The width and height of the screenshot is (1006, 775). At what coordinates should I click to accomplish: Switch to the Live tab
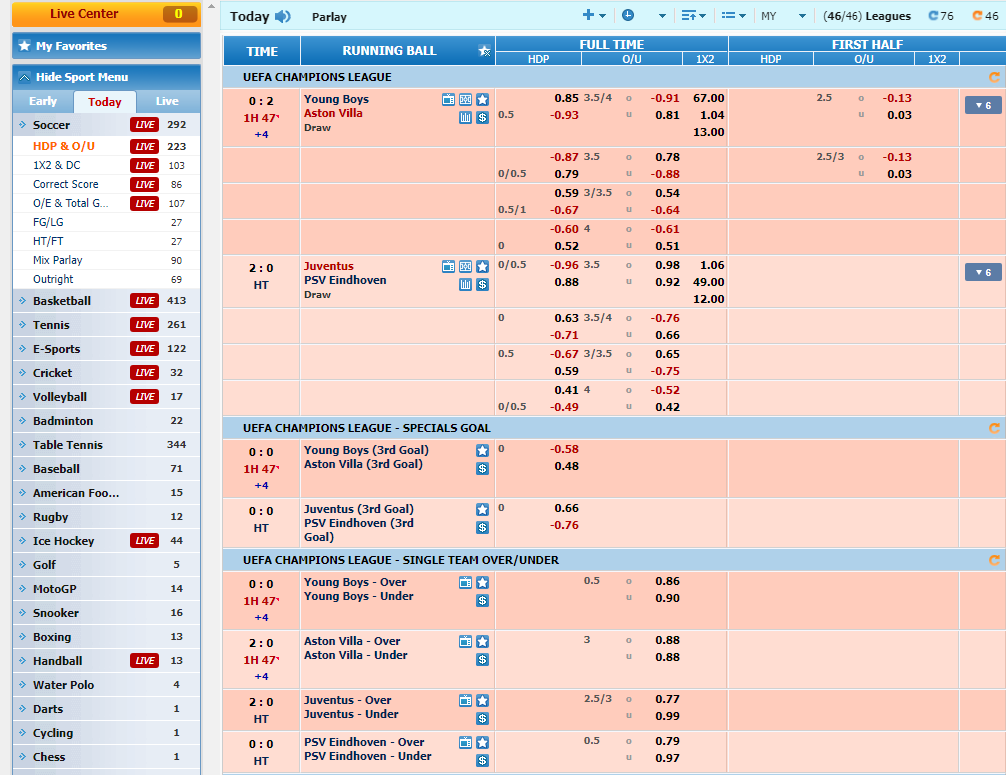167,101
